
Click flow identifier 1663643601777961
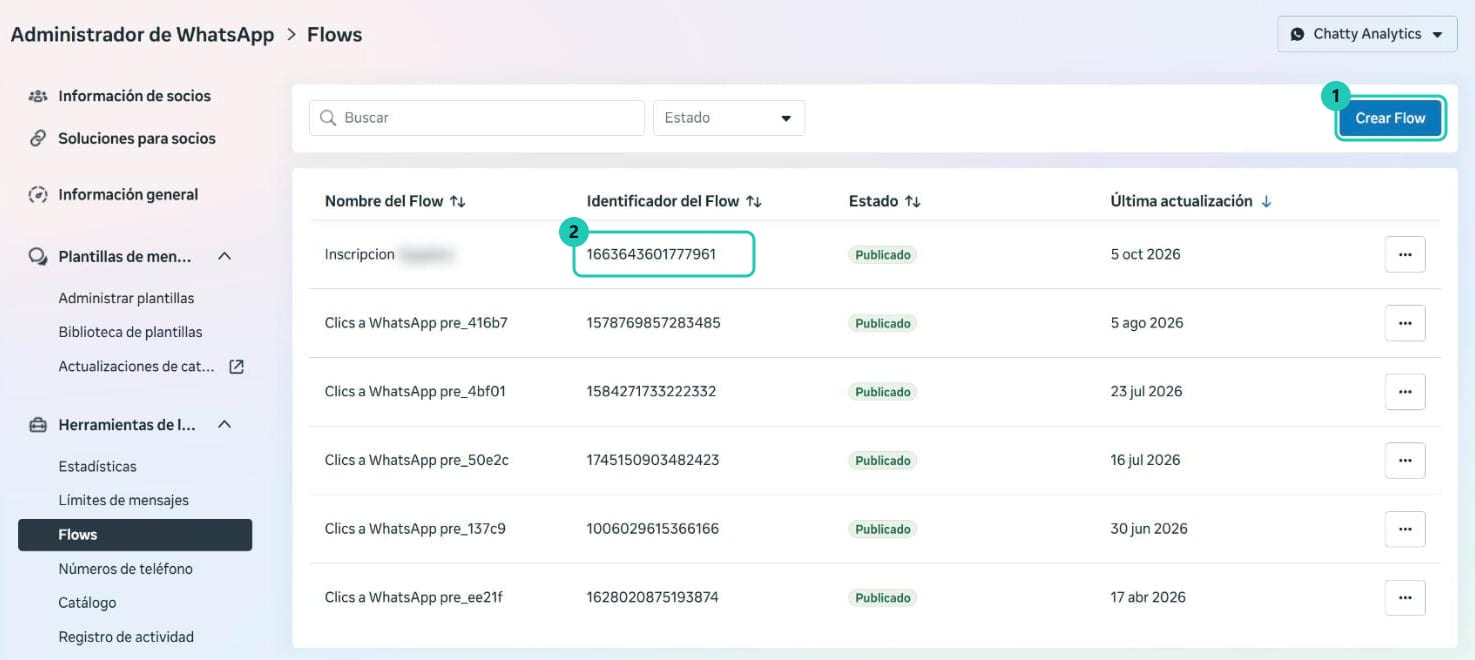pyautogui.click(x=651, y=255)
